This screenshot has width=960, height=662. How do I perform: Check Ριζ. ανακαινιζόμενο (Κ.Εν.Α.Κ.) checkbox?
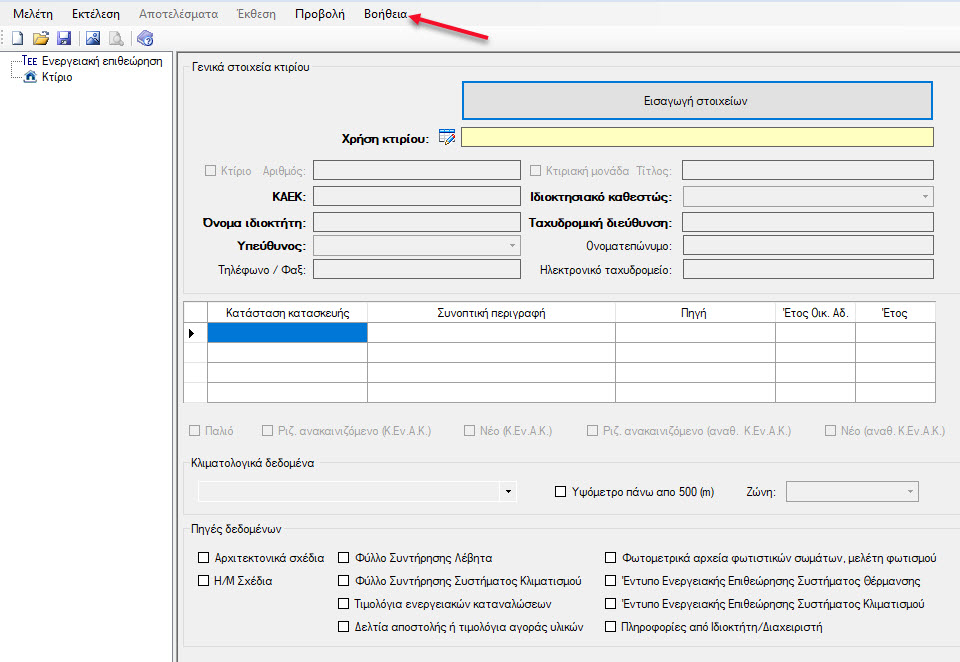268,431
